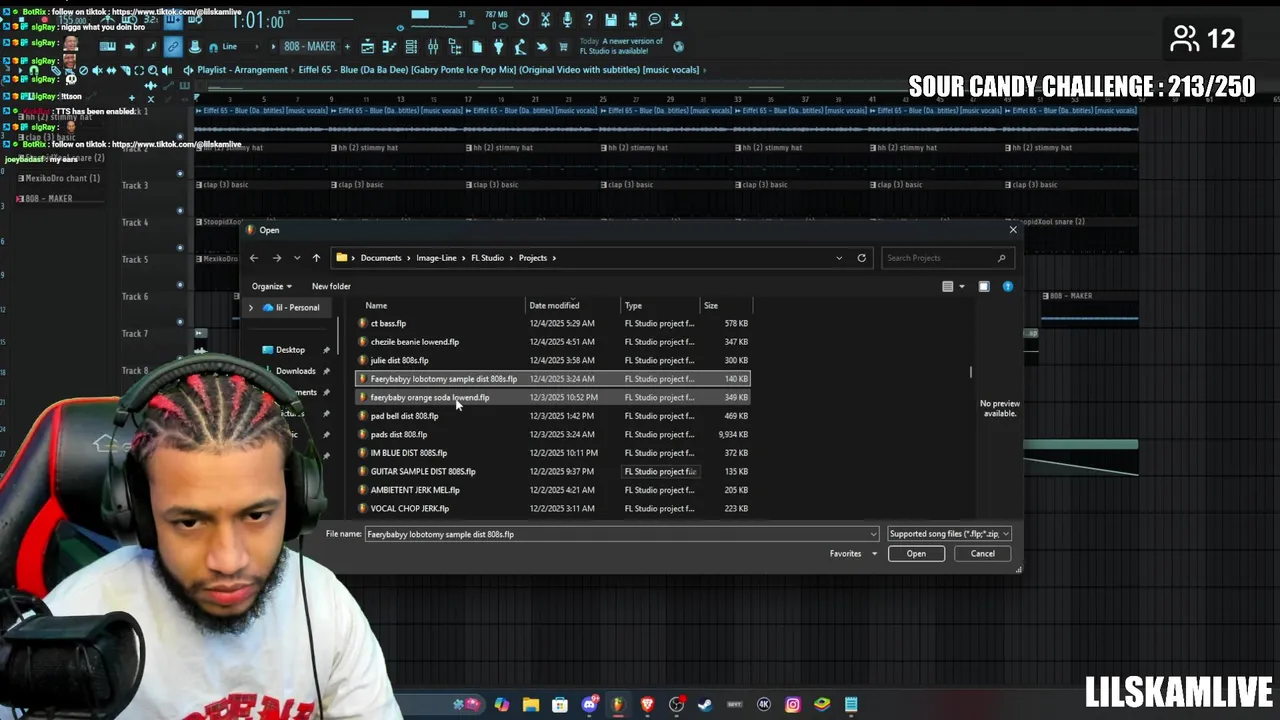Expand the lil - Personal tree node
This screenshot has width=1280, height=720.
(251, 308)
